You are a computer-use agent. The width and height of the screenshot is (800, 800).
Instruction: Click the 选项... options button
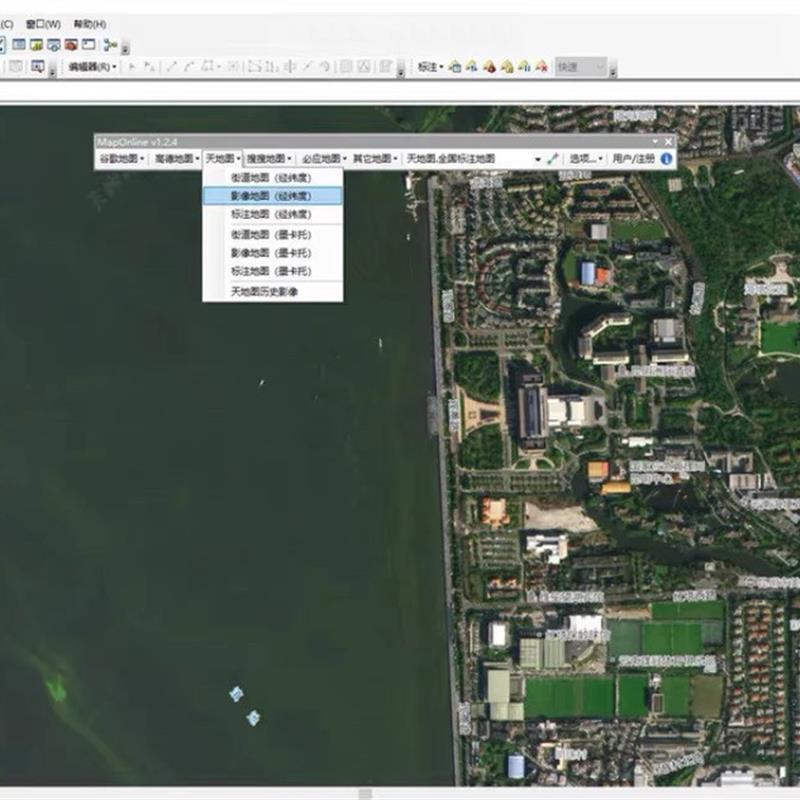(x=585, y=158)
